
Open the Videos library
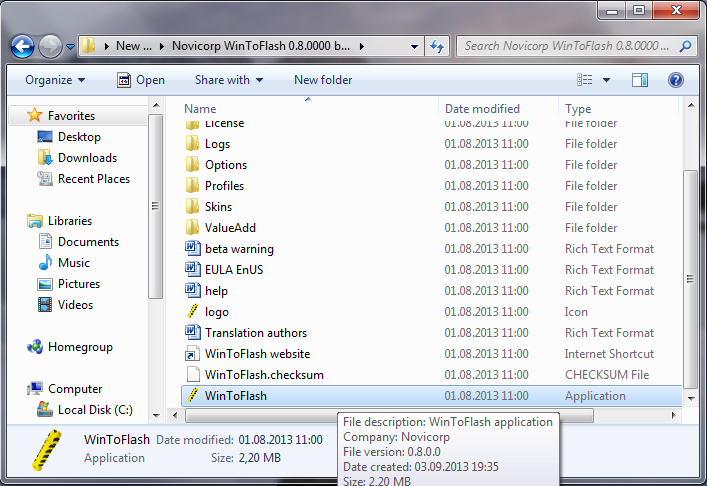(x=75, y=305)
